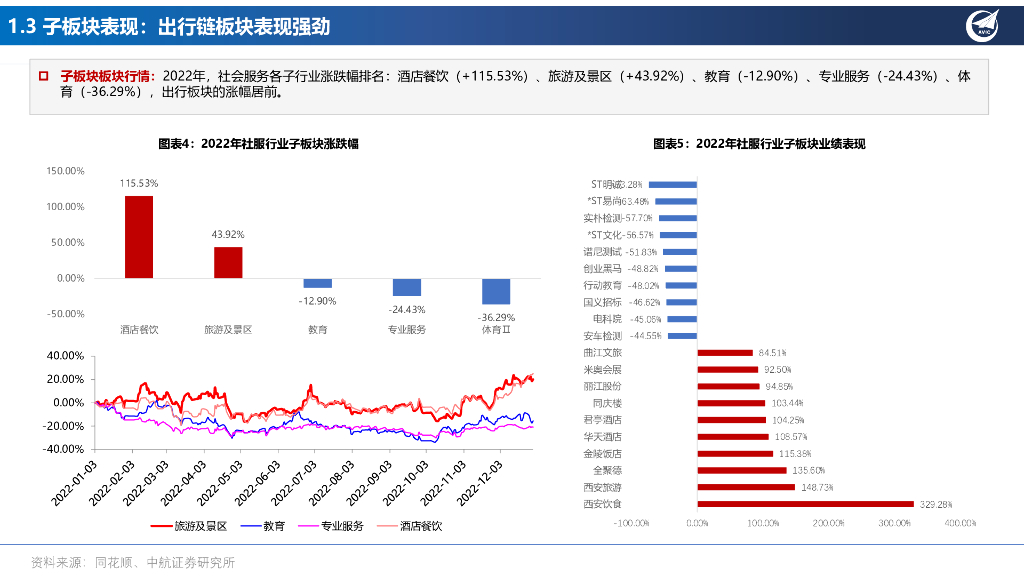The width and height of the screenshot is (1024, 576).
Task: Click the red square bullet before 子板块板块行情
Action: tap(44, 76)
